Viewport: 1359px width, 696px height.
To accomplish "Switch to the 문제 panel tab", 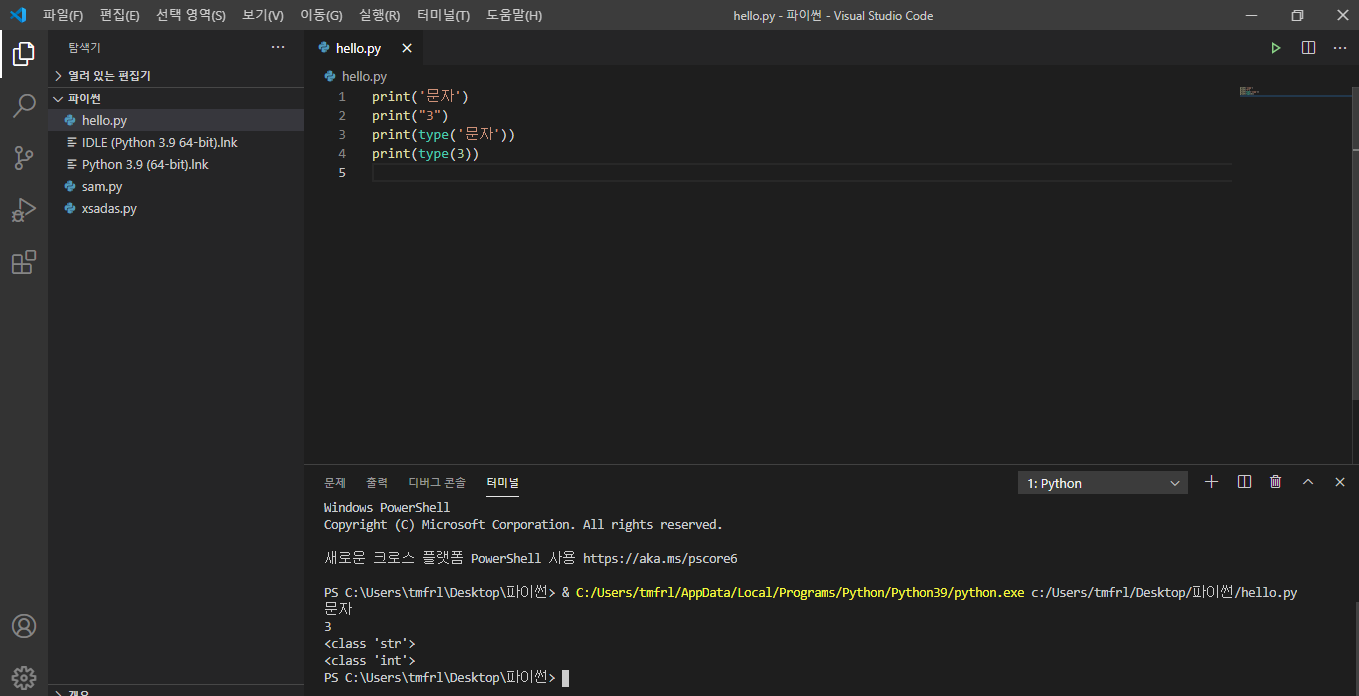I will tap(334, 482).
